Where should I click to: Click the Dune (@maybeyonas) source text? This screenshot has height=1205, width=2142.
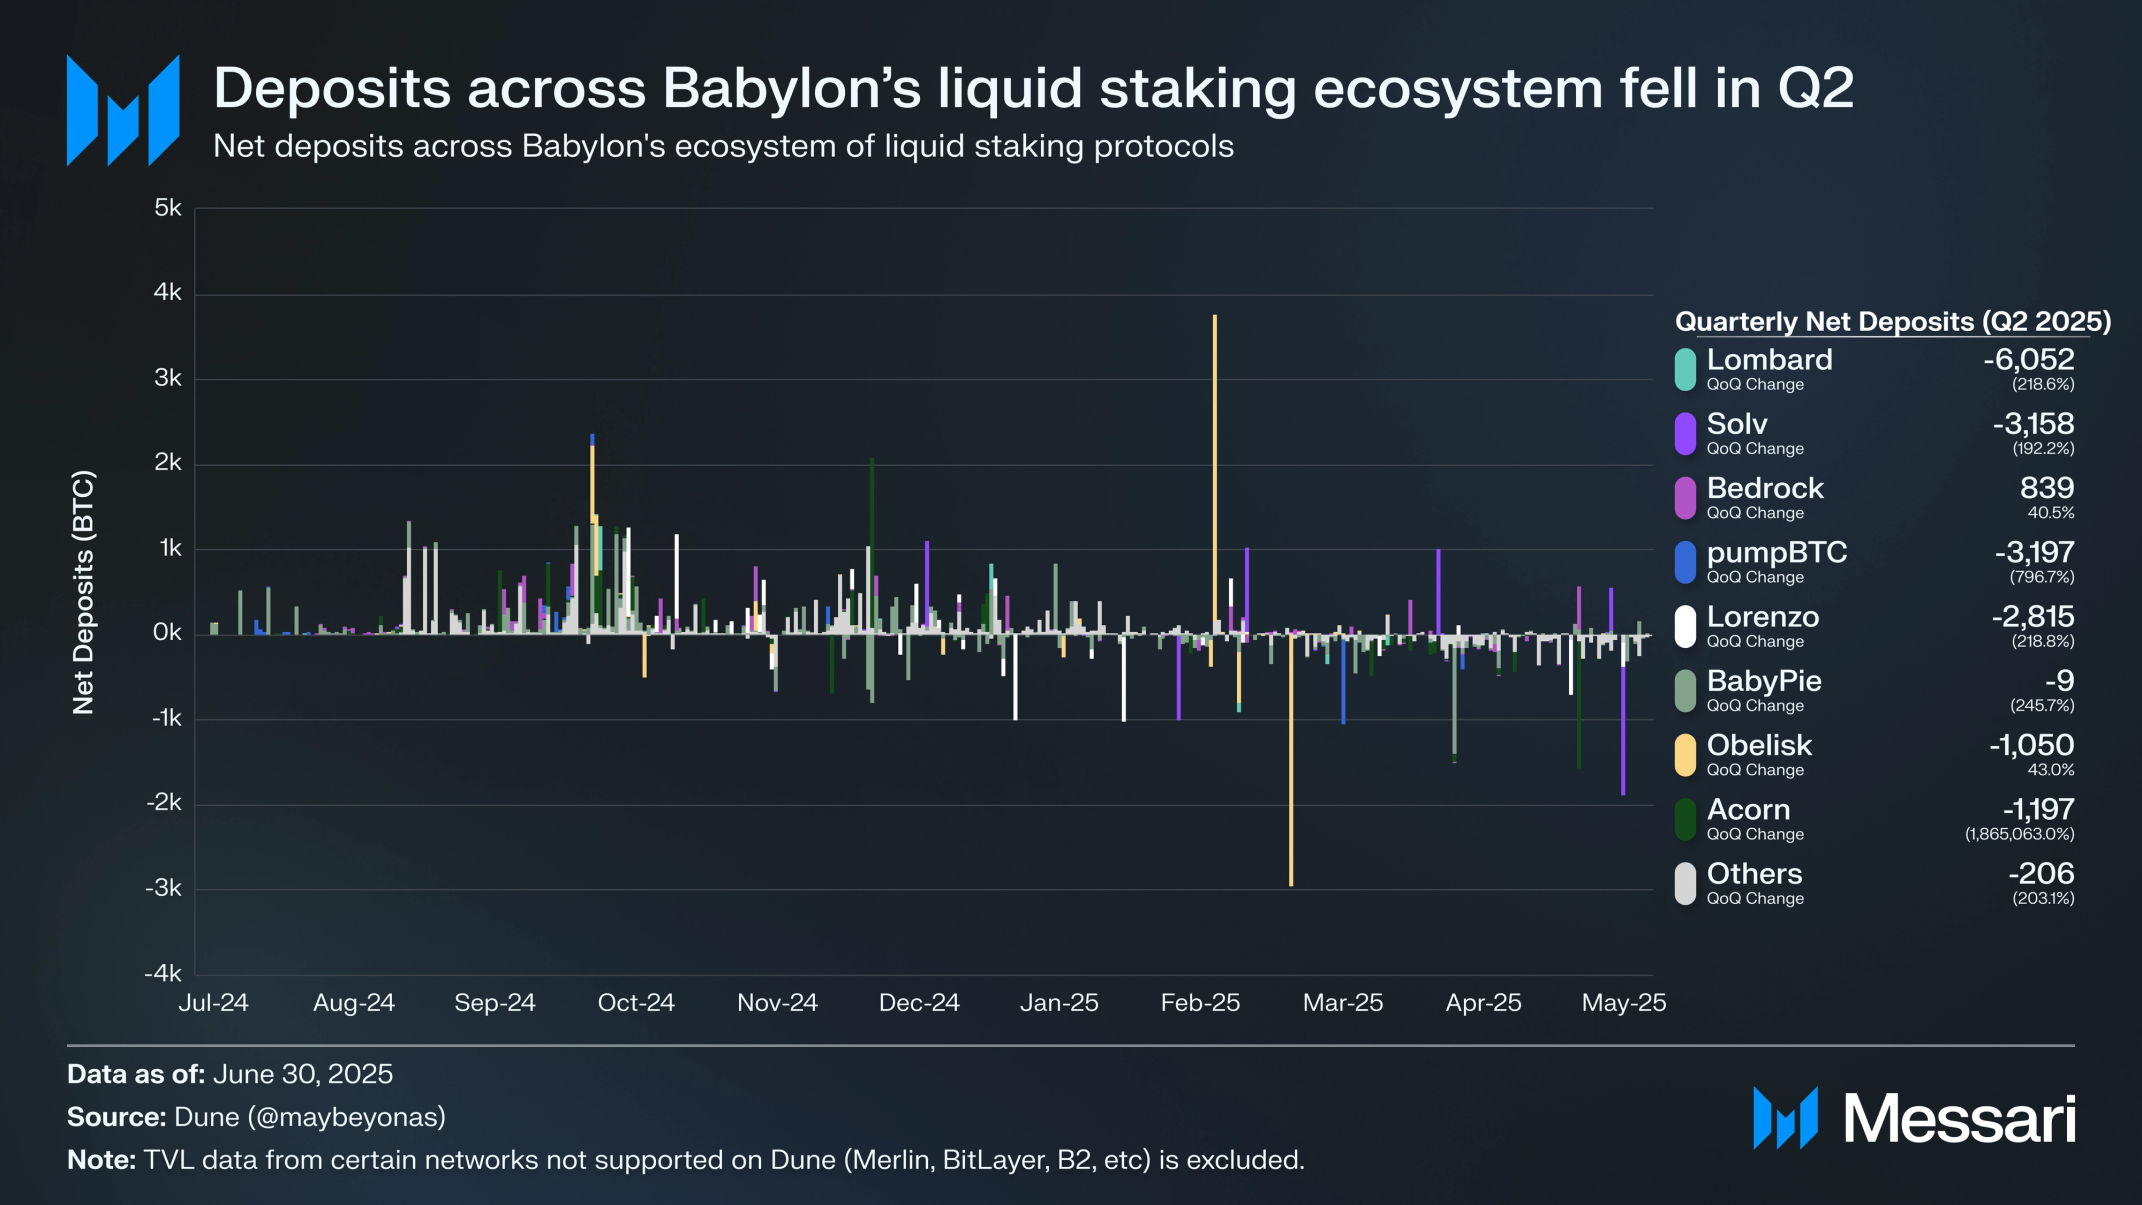tap(309, 1117)
